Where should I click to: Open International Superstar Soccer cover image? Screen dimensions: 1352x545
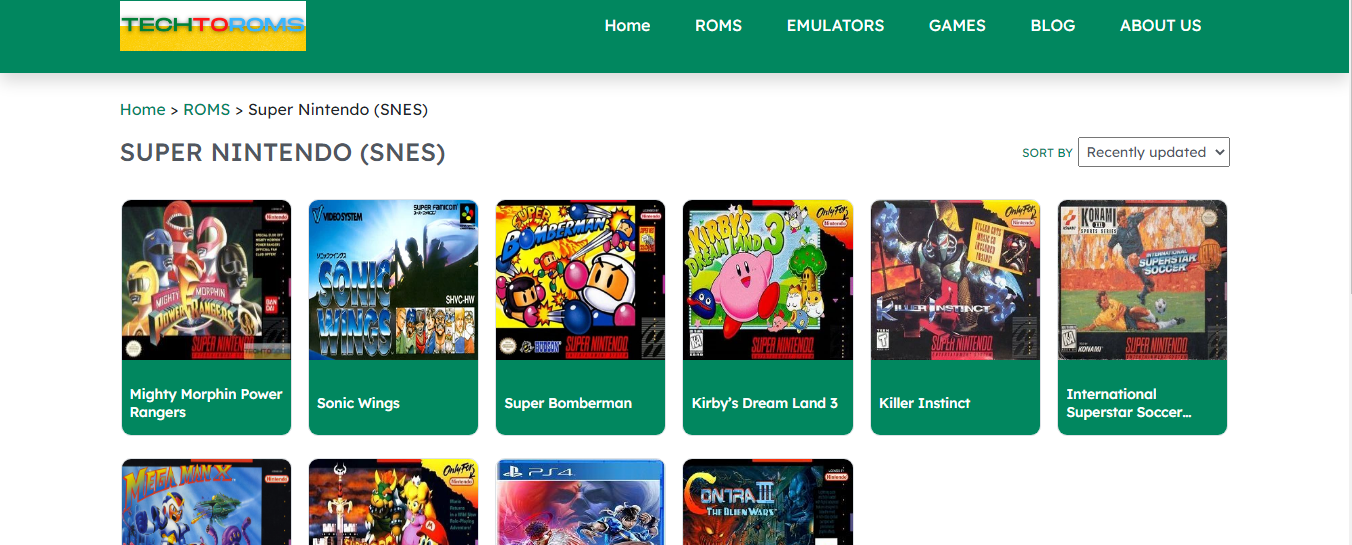pyautogui.click(x=1142, y=280)
